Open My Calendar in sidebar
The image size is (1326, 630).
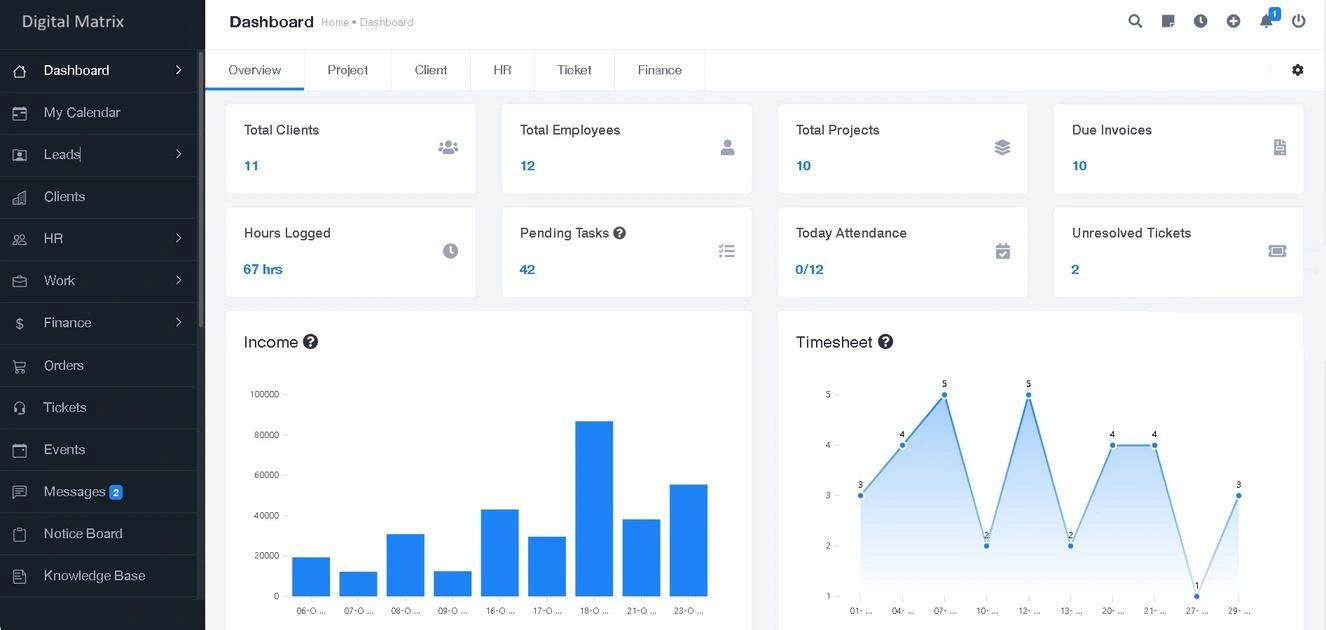98,113
